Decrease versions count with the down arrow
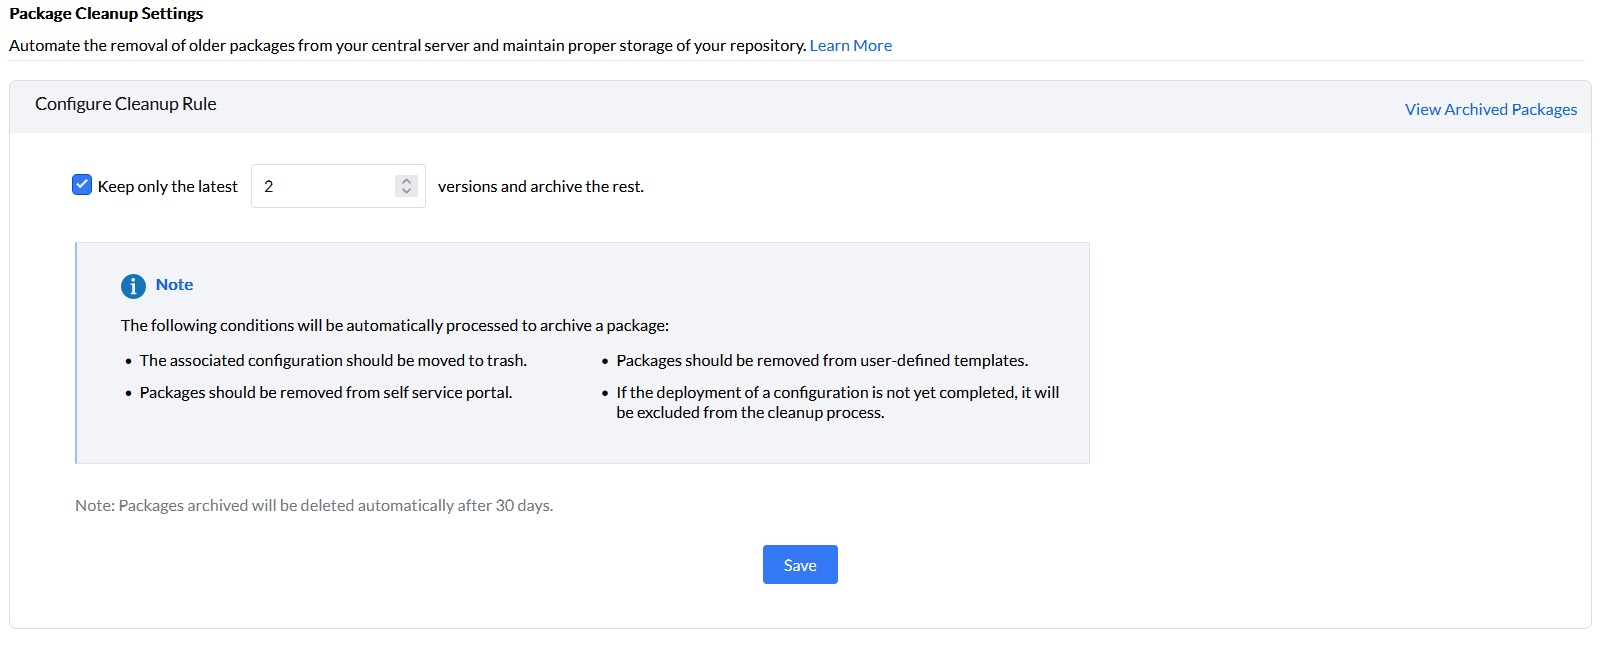 [x=406, y=191]
